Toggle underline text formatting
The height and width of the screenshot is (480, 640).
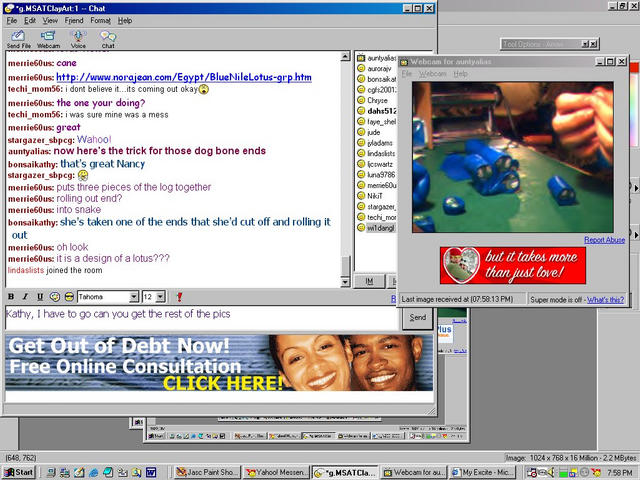40,297
